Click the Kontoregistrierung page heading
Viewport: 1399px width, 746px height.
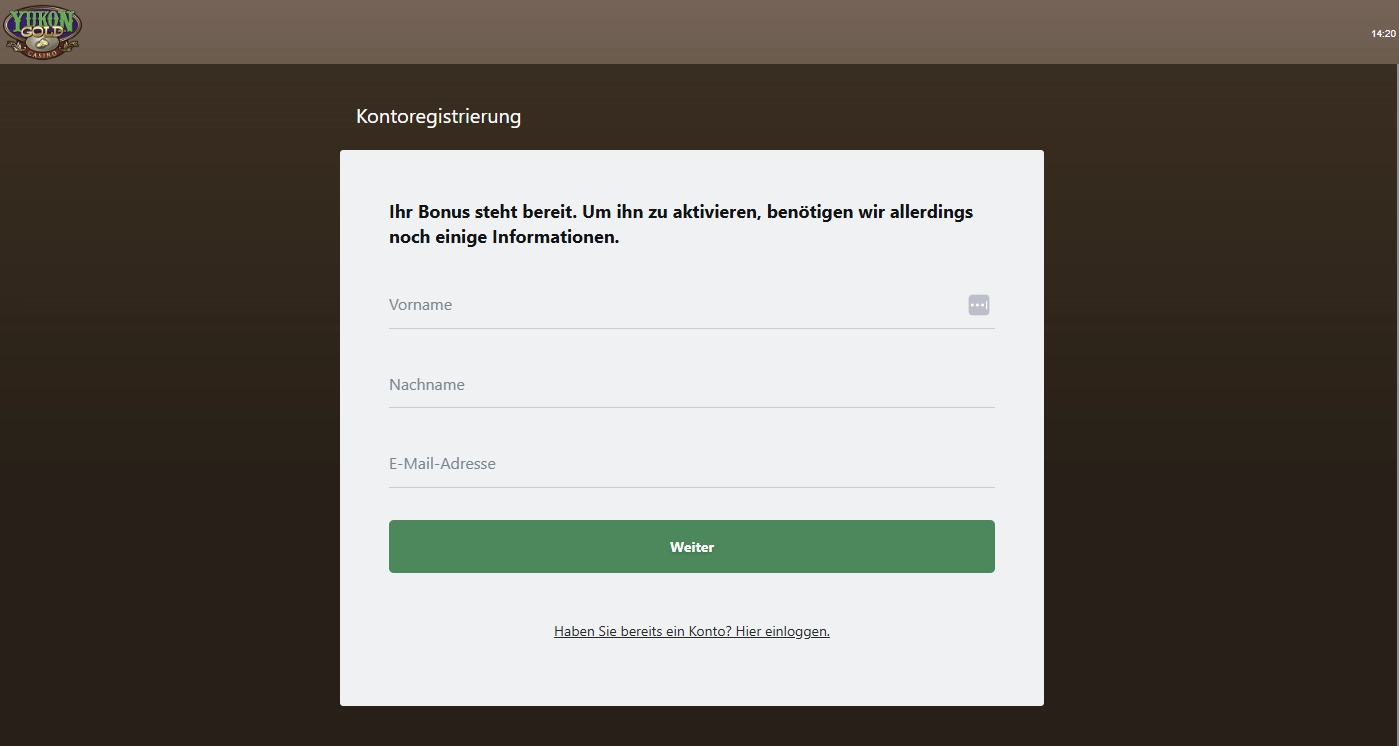tap(438, 117)
